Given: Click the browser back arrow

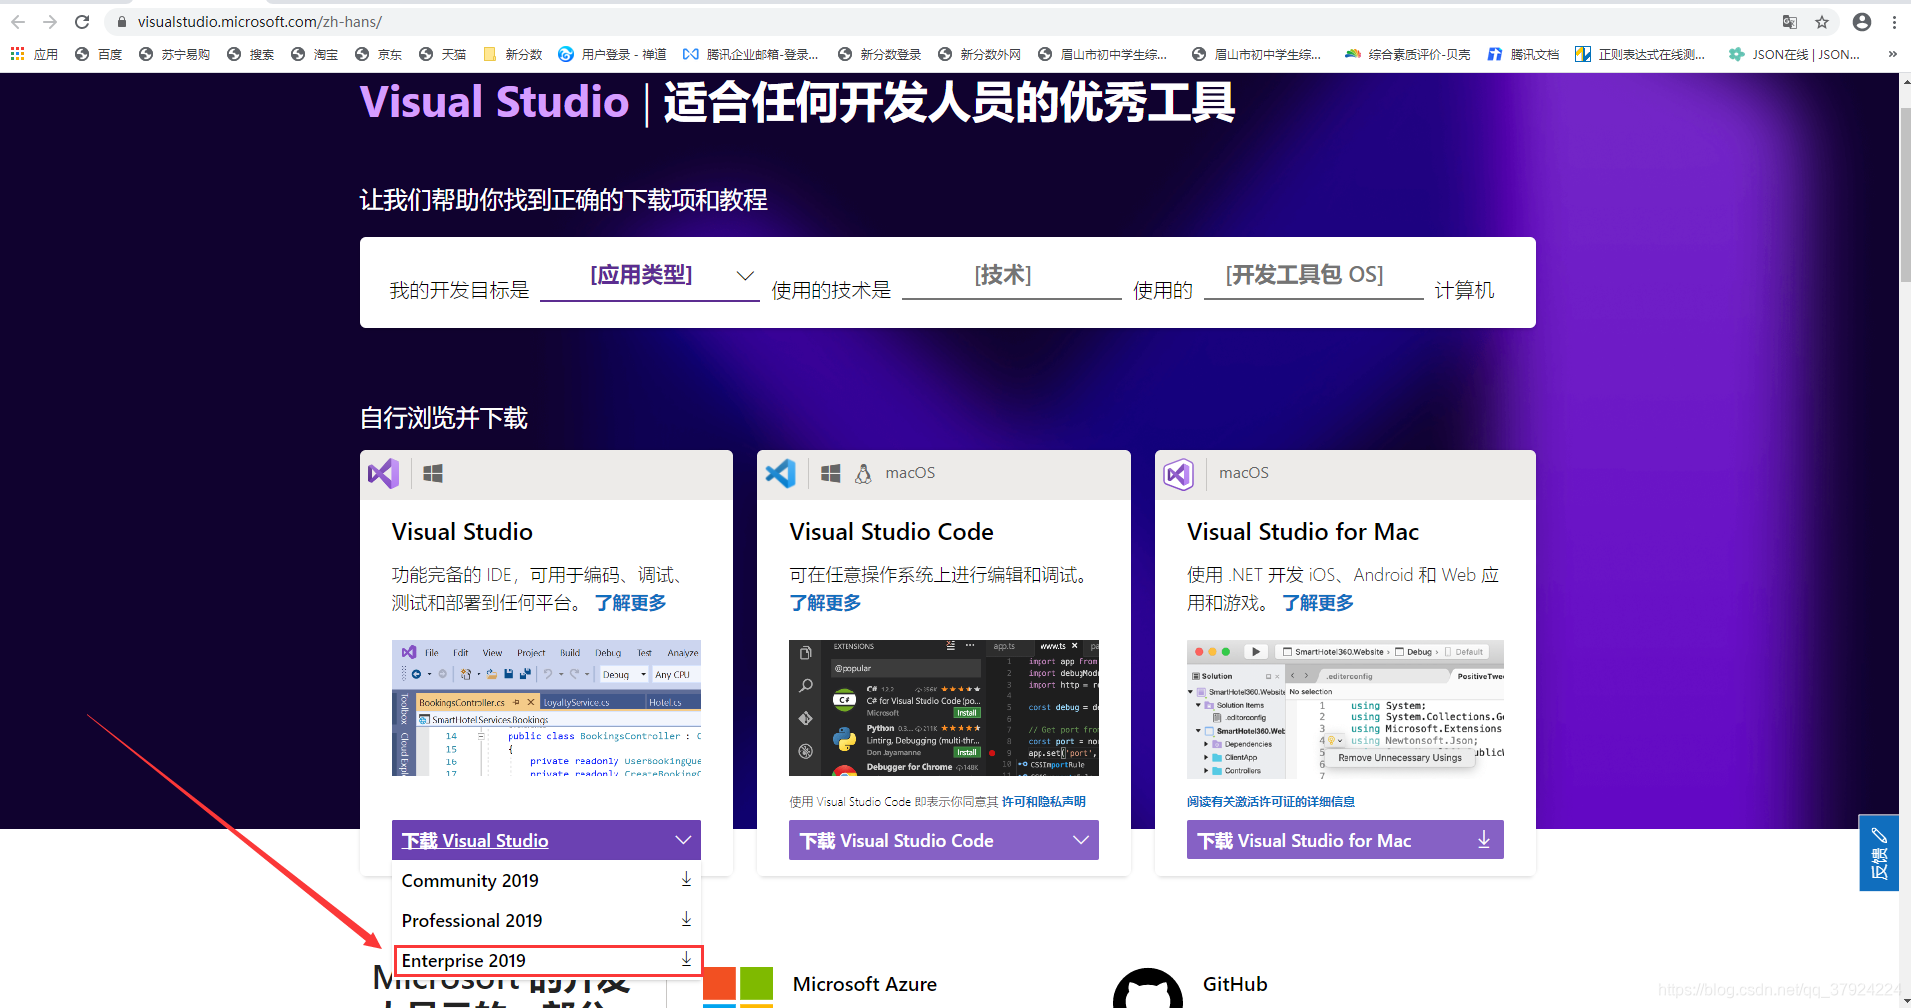Looking at the screenshot, I should pos(18,22).
